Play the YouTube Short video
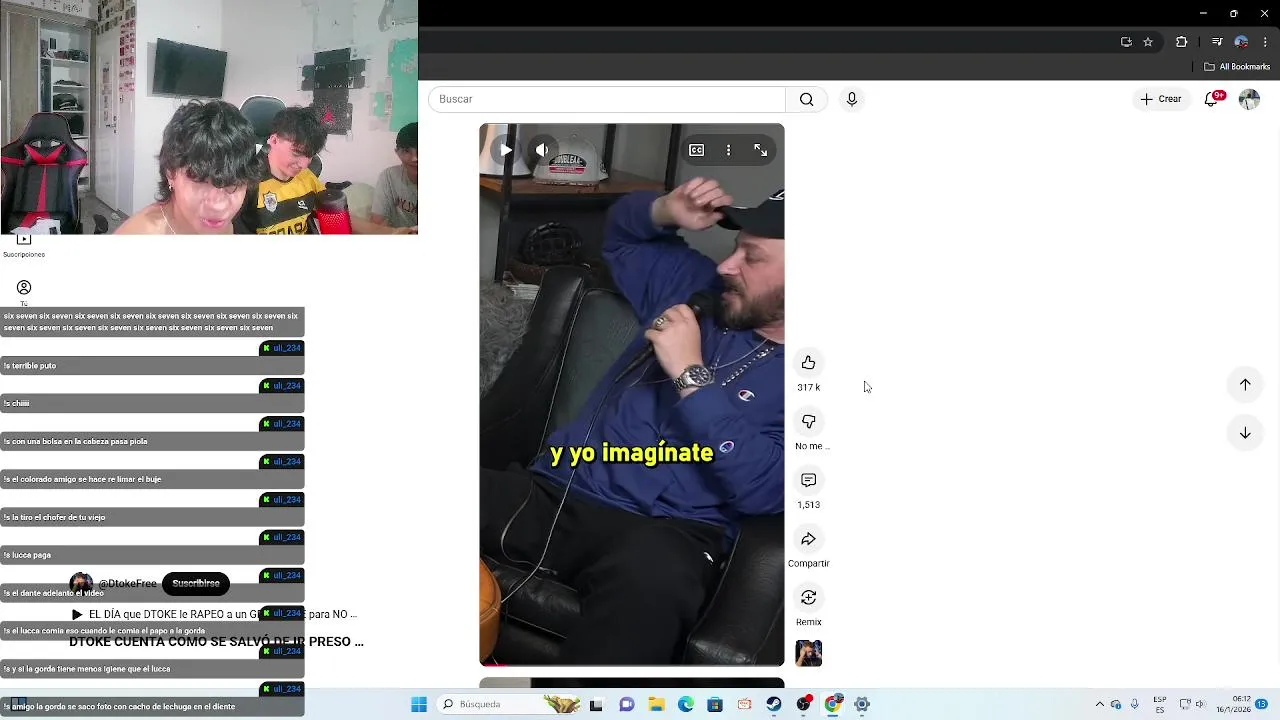 point(506,150)
